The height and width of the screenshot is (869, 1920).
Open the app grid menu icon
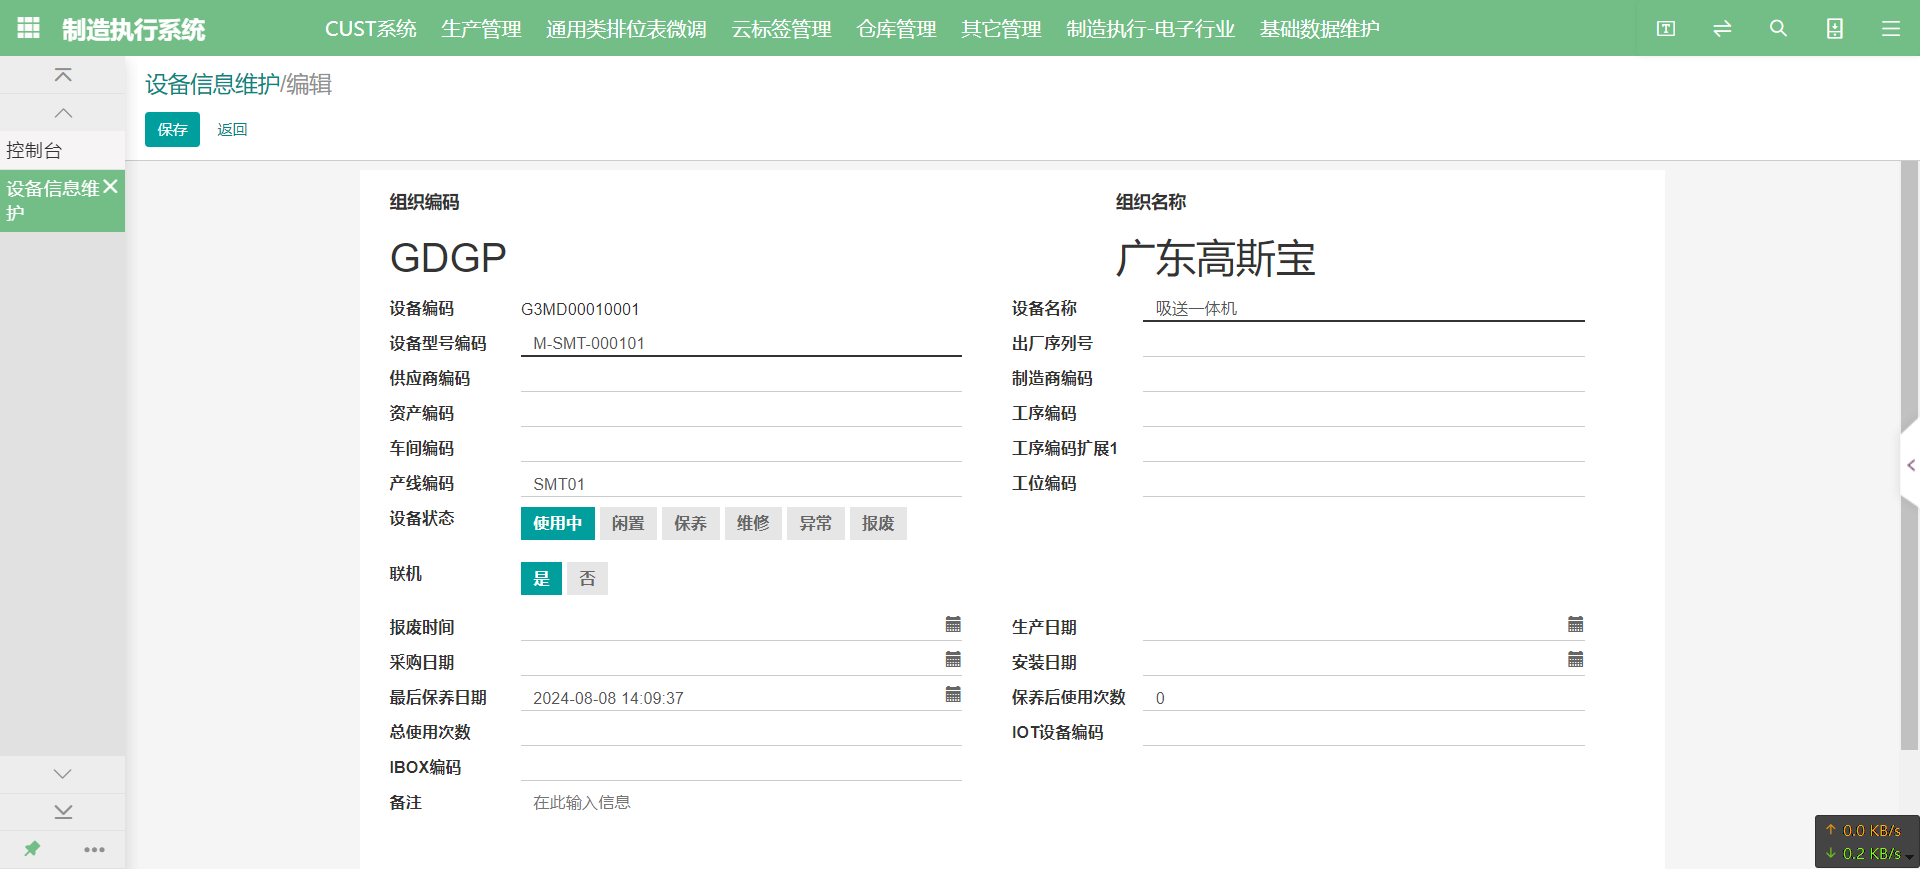(29, 28)
